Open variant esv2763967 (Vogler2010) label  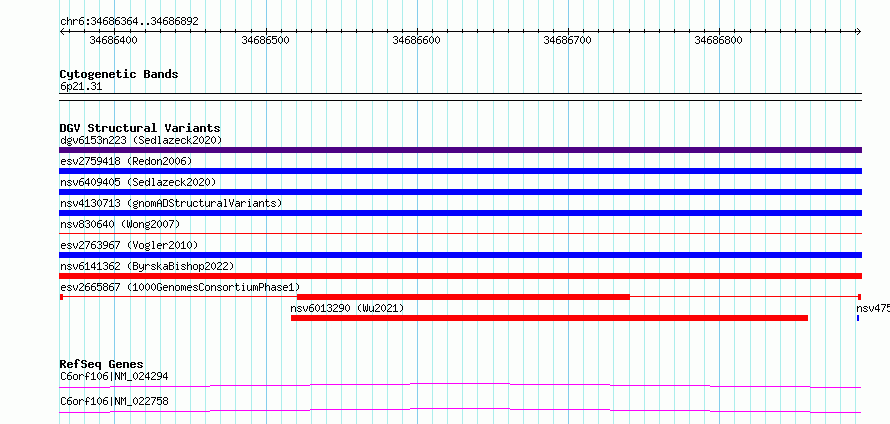point(129,245)
